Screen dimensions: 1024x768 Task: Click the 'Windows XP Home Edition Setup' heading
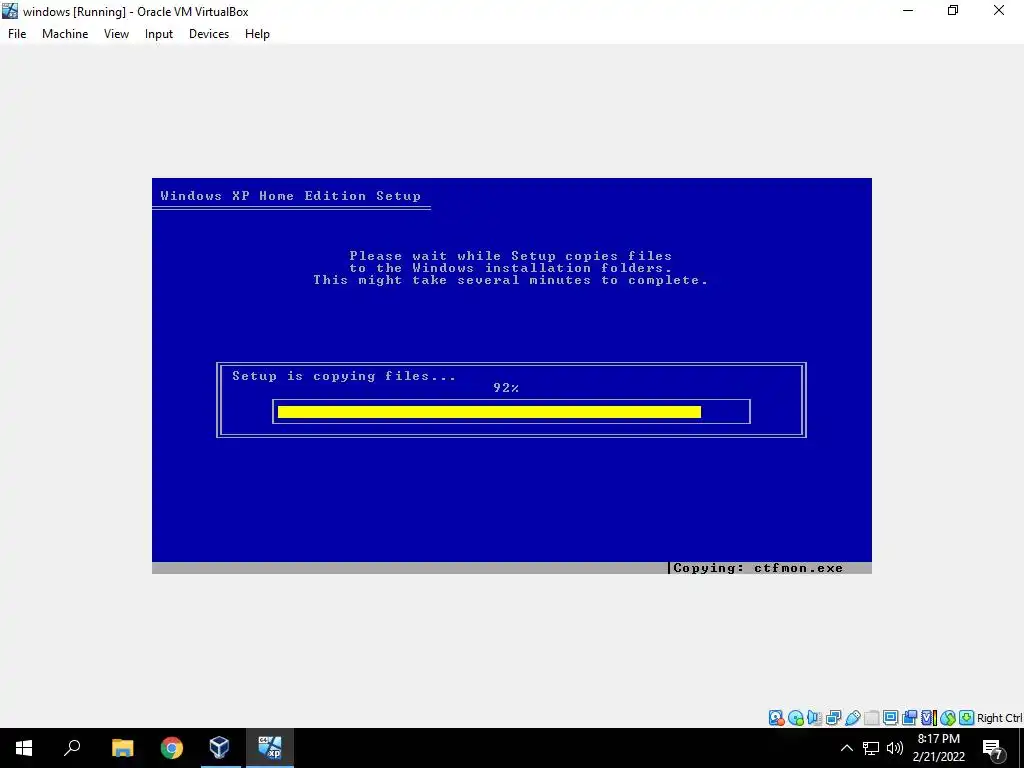point(291,196)
